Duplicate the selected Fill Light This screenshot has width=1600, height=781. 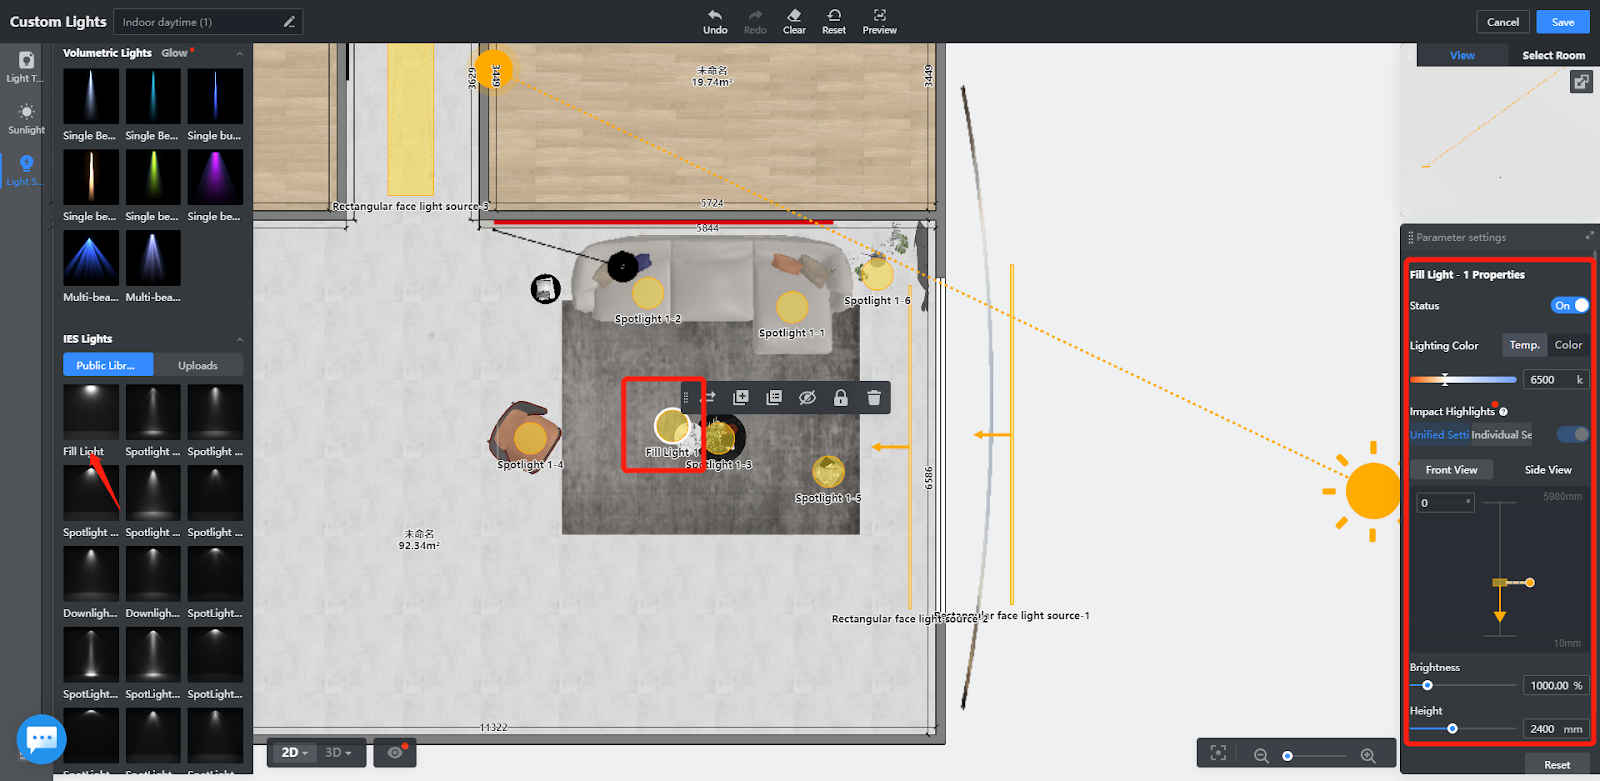pyautogui.click(x=741, y=398)
